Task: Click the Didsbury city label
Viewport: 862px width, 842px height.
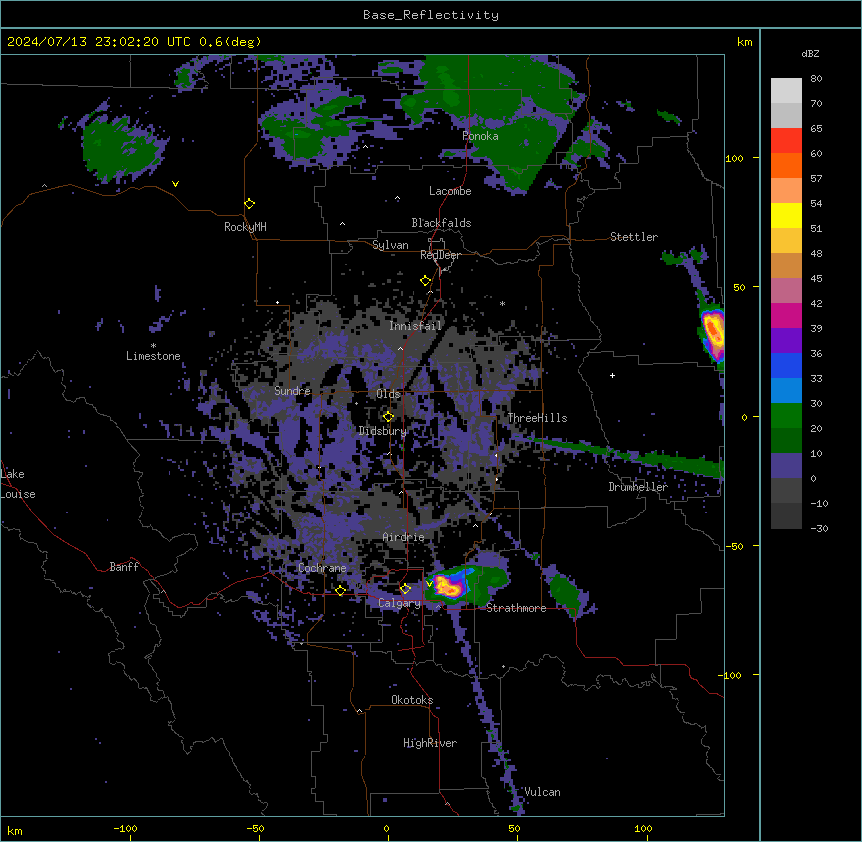Action: (382, 431)
